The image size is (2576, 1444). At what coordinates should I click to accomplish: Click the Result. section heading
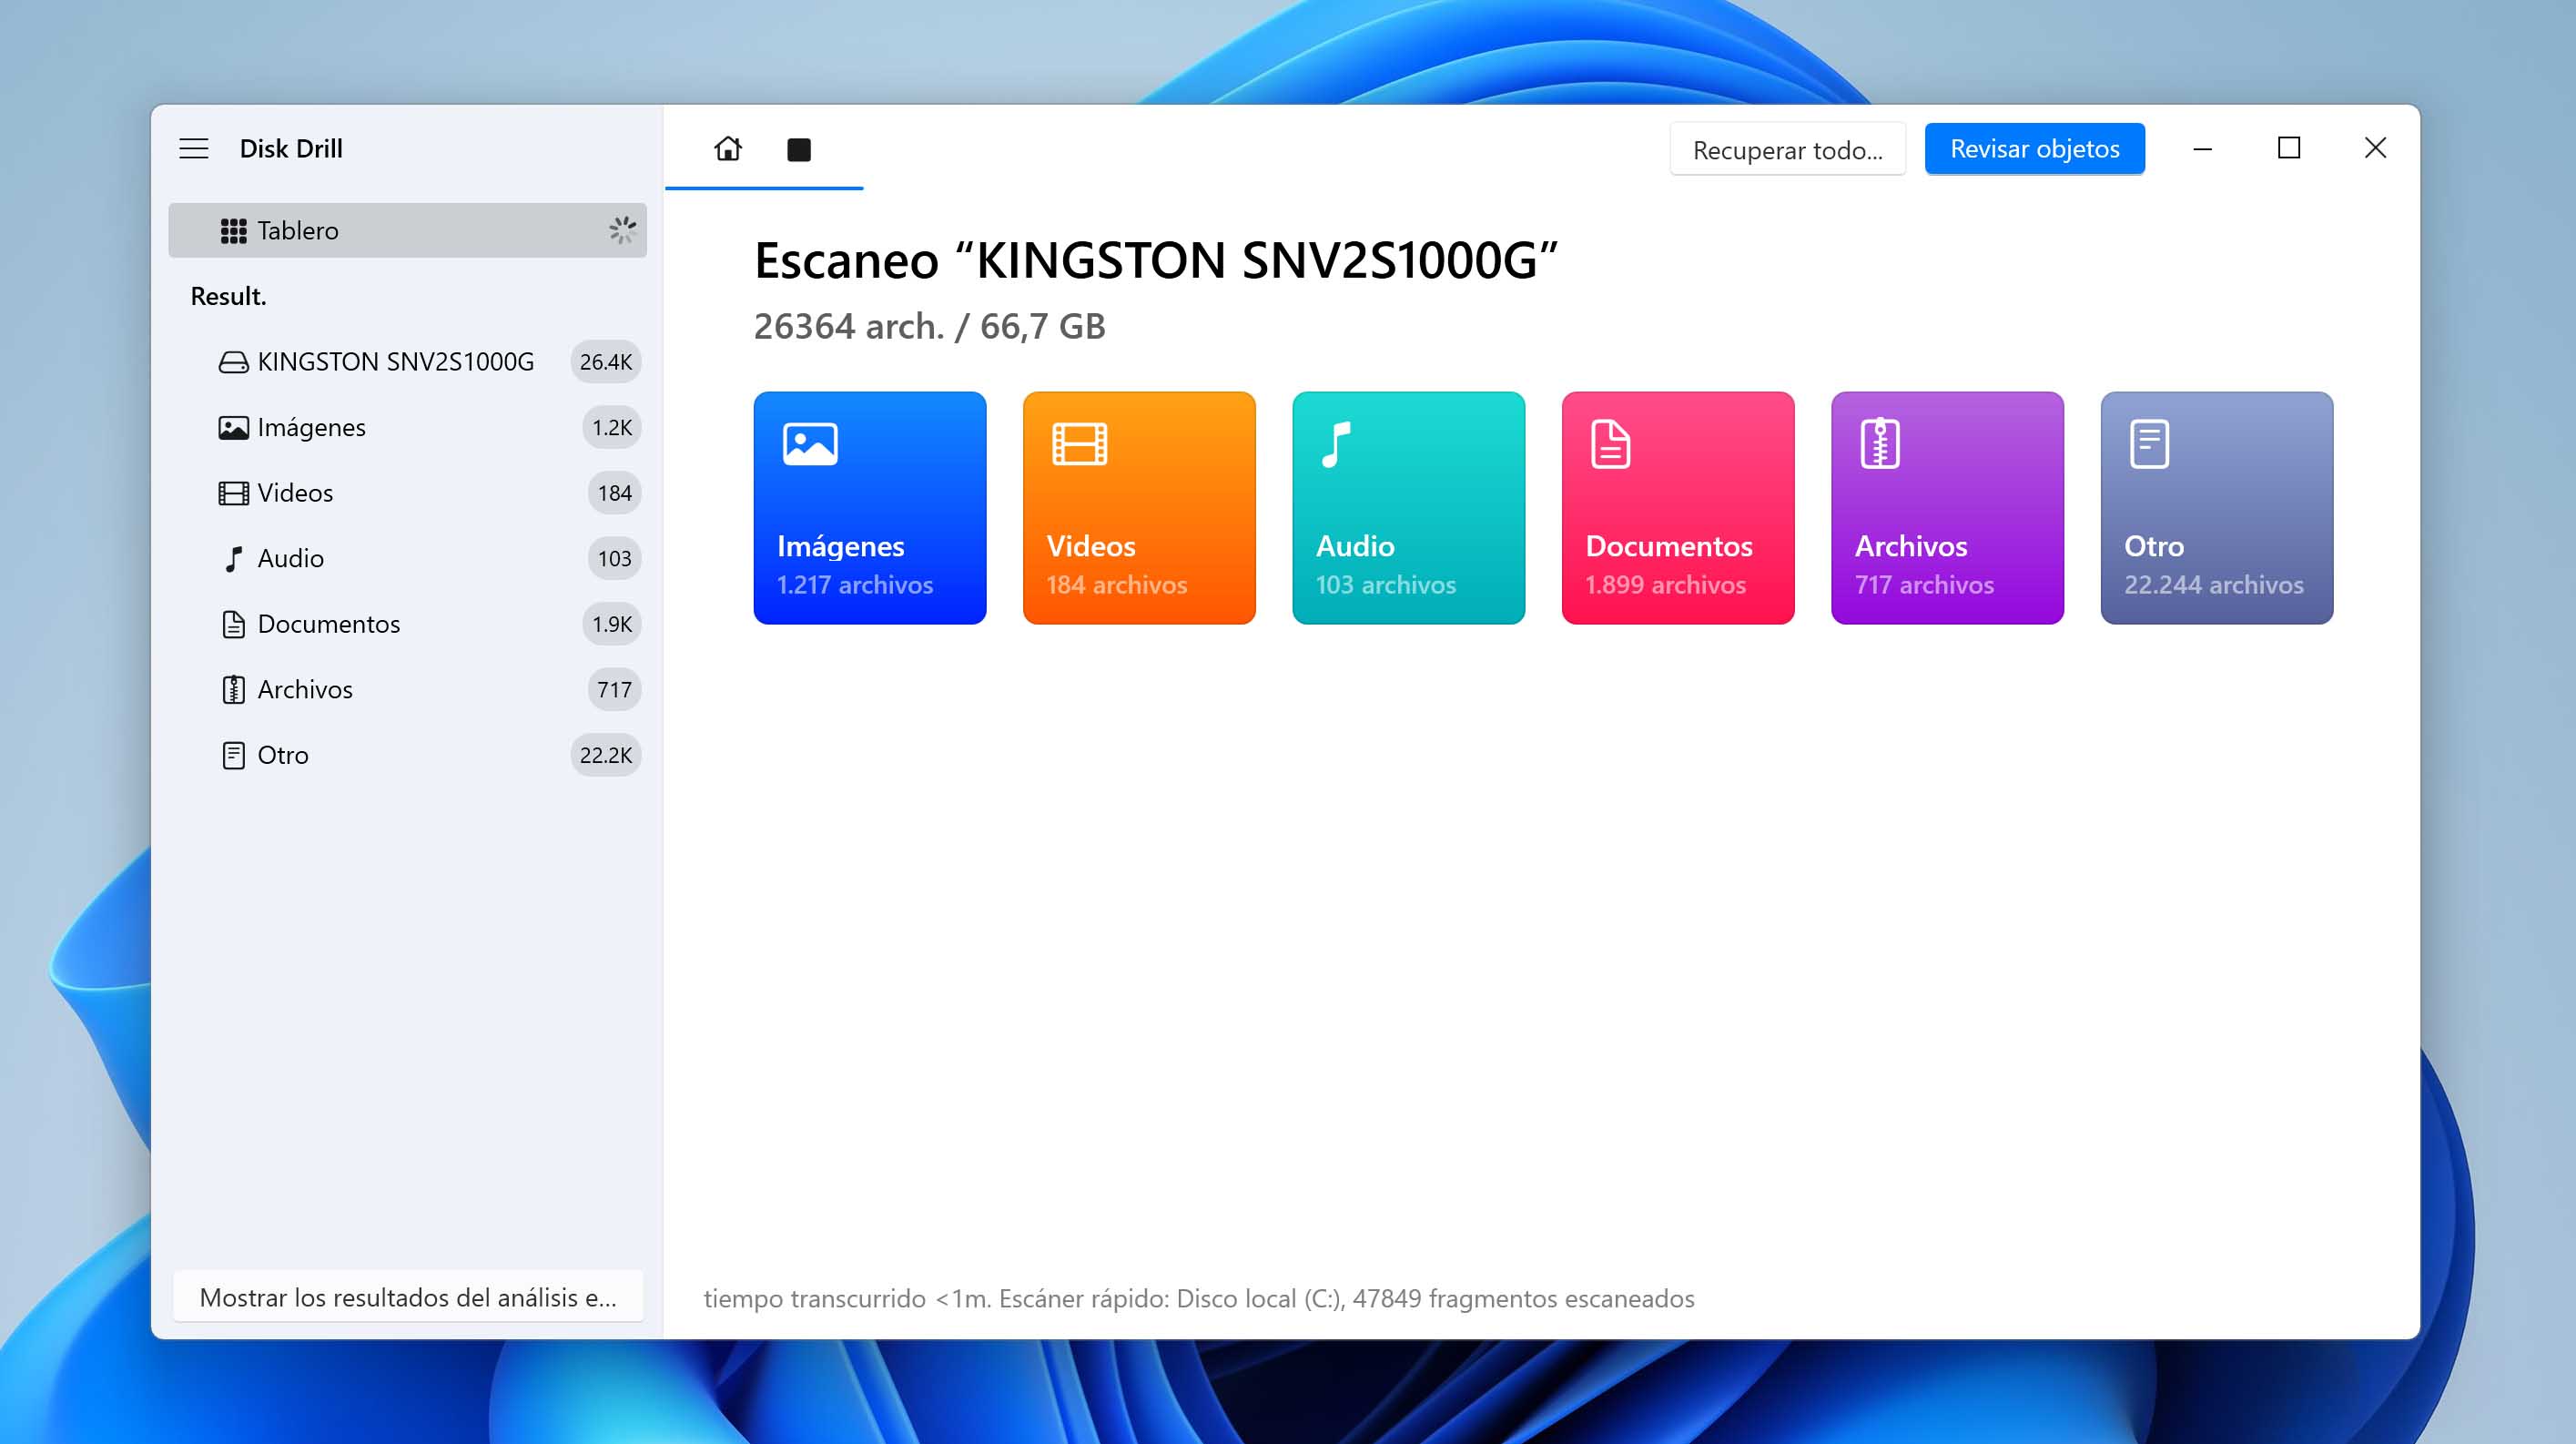228,297
